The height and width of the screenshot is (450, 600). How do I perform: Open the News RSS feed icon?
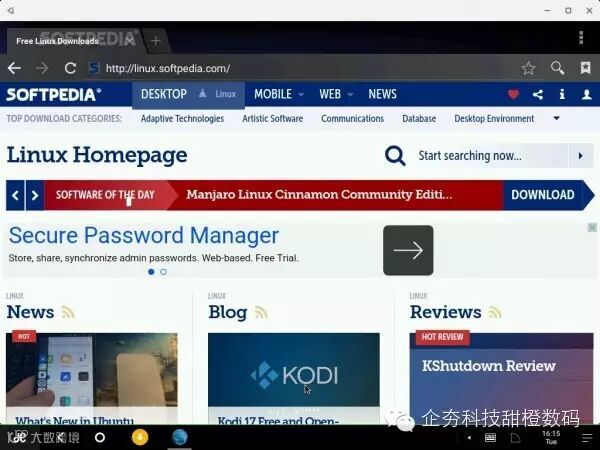68,312
